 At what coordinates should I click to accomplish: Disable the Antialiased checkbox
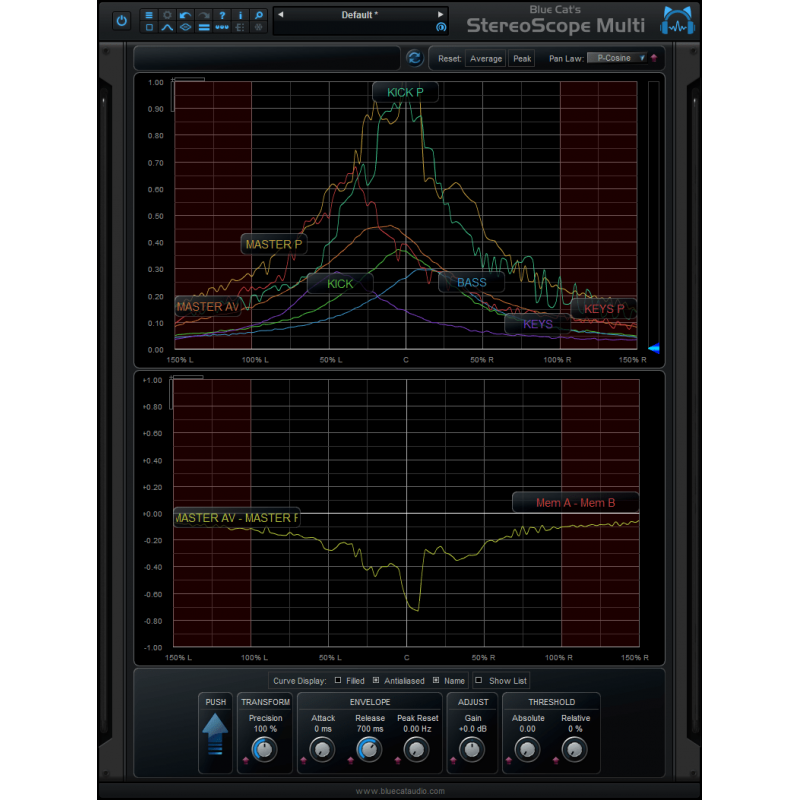pos(375,681)
